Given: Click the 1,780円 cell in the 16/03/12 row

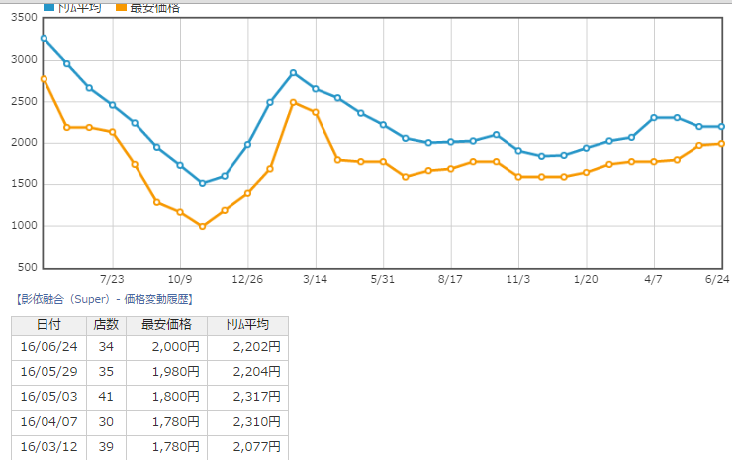Looking at the screenshot, I should tap(167, 447).
